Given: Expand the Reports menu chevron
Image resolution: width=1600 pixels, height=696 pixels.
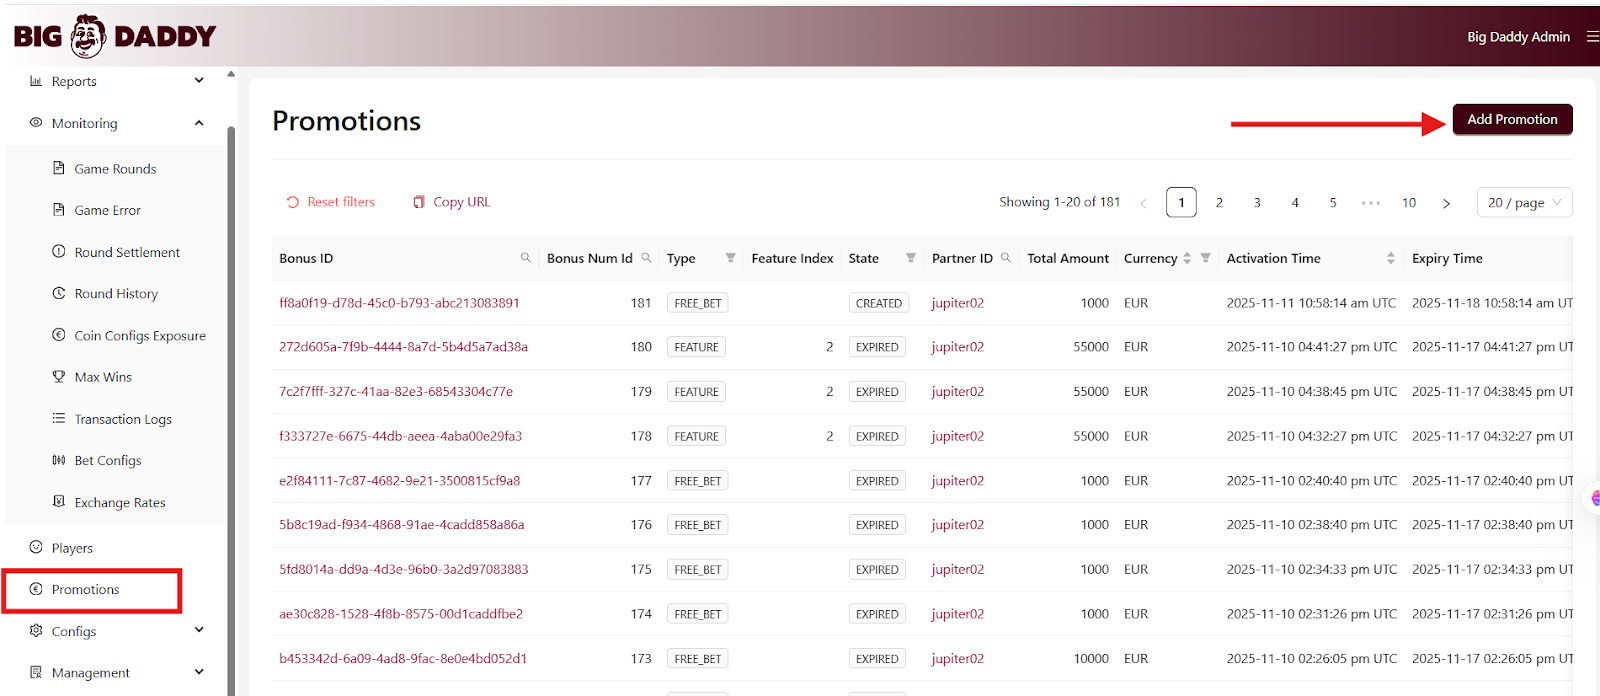Looking at the screenshot, I should tap(199, 80).
